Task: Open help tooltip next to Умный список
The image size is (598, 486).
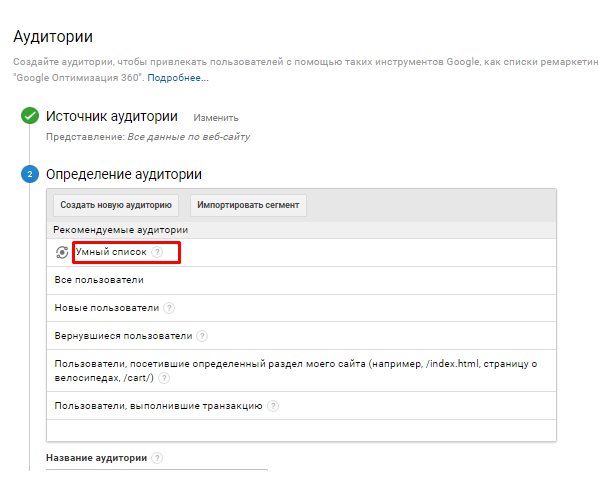Action: [157, 252]
